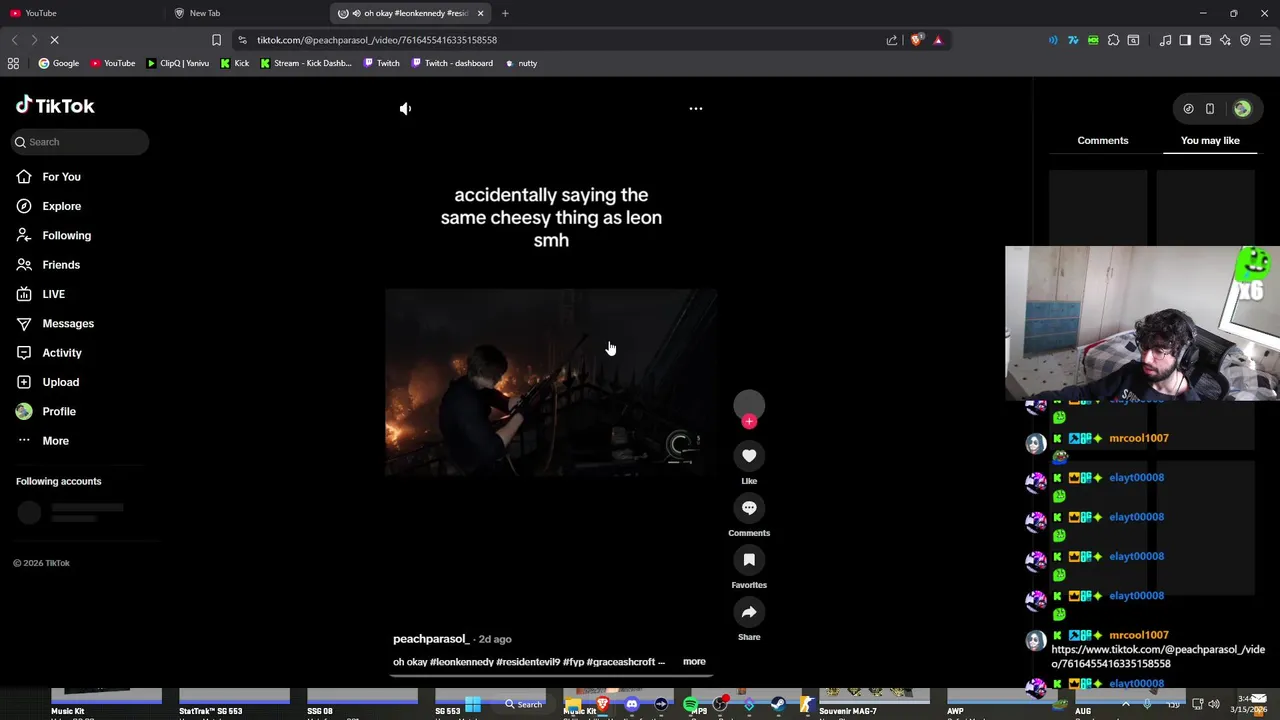Bookmark this page in the address bar

pyautogui.click(x=216, y=40)
